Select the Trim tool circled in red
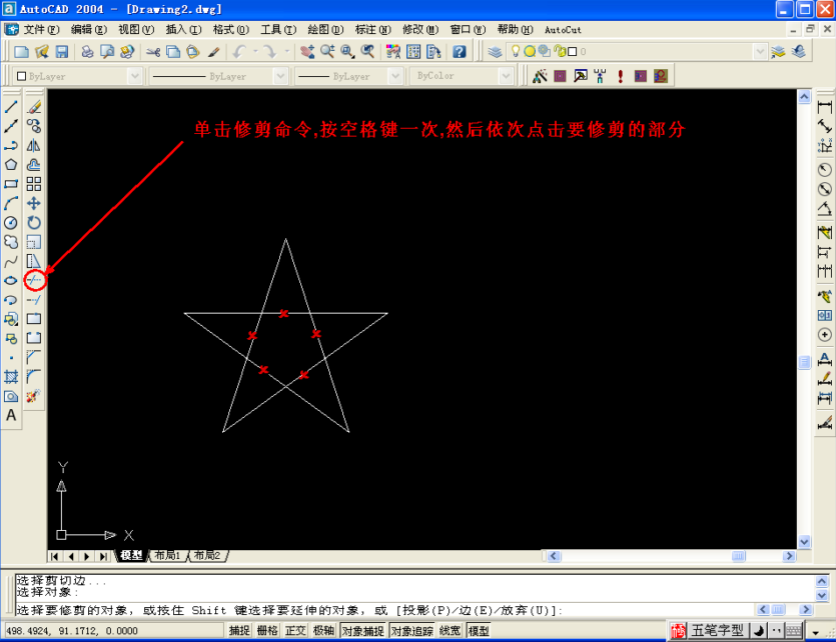Viewport: 836px width, 642px height. point(34,279)
